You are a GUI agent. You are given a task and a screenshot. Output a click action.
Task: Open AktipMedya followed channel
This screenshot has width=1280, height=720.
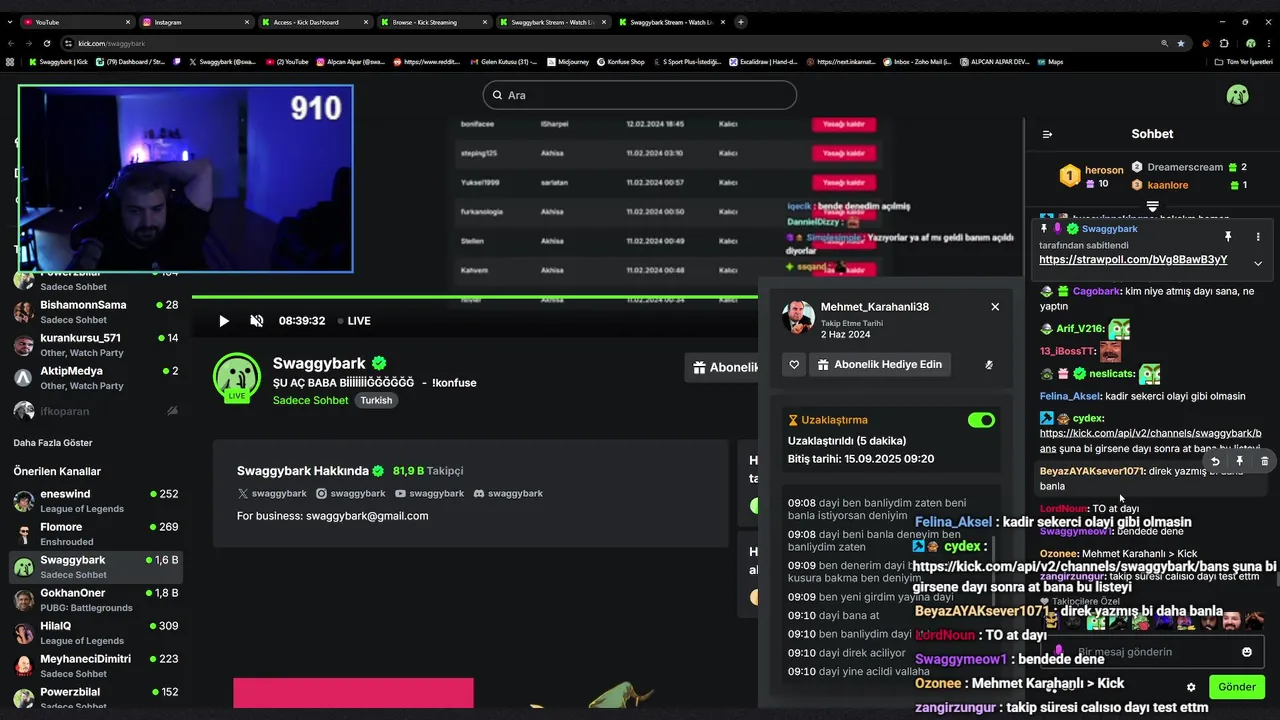pos(95,378)
